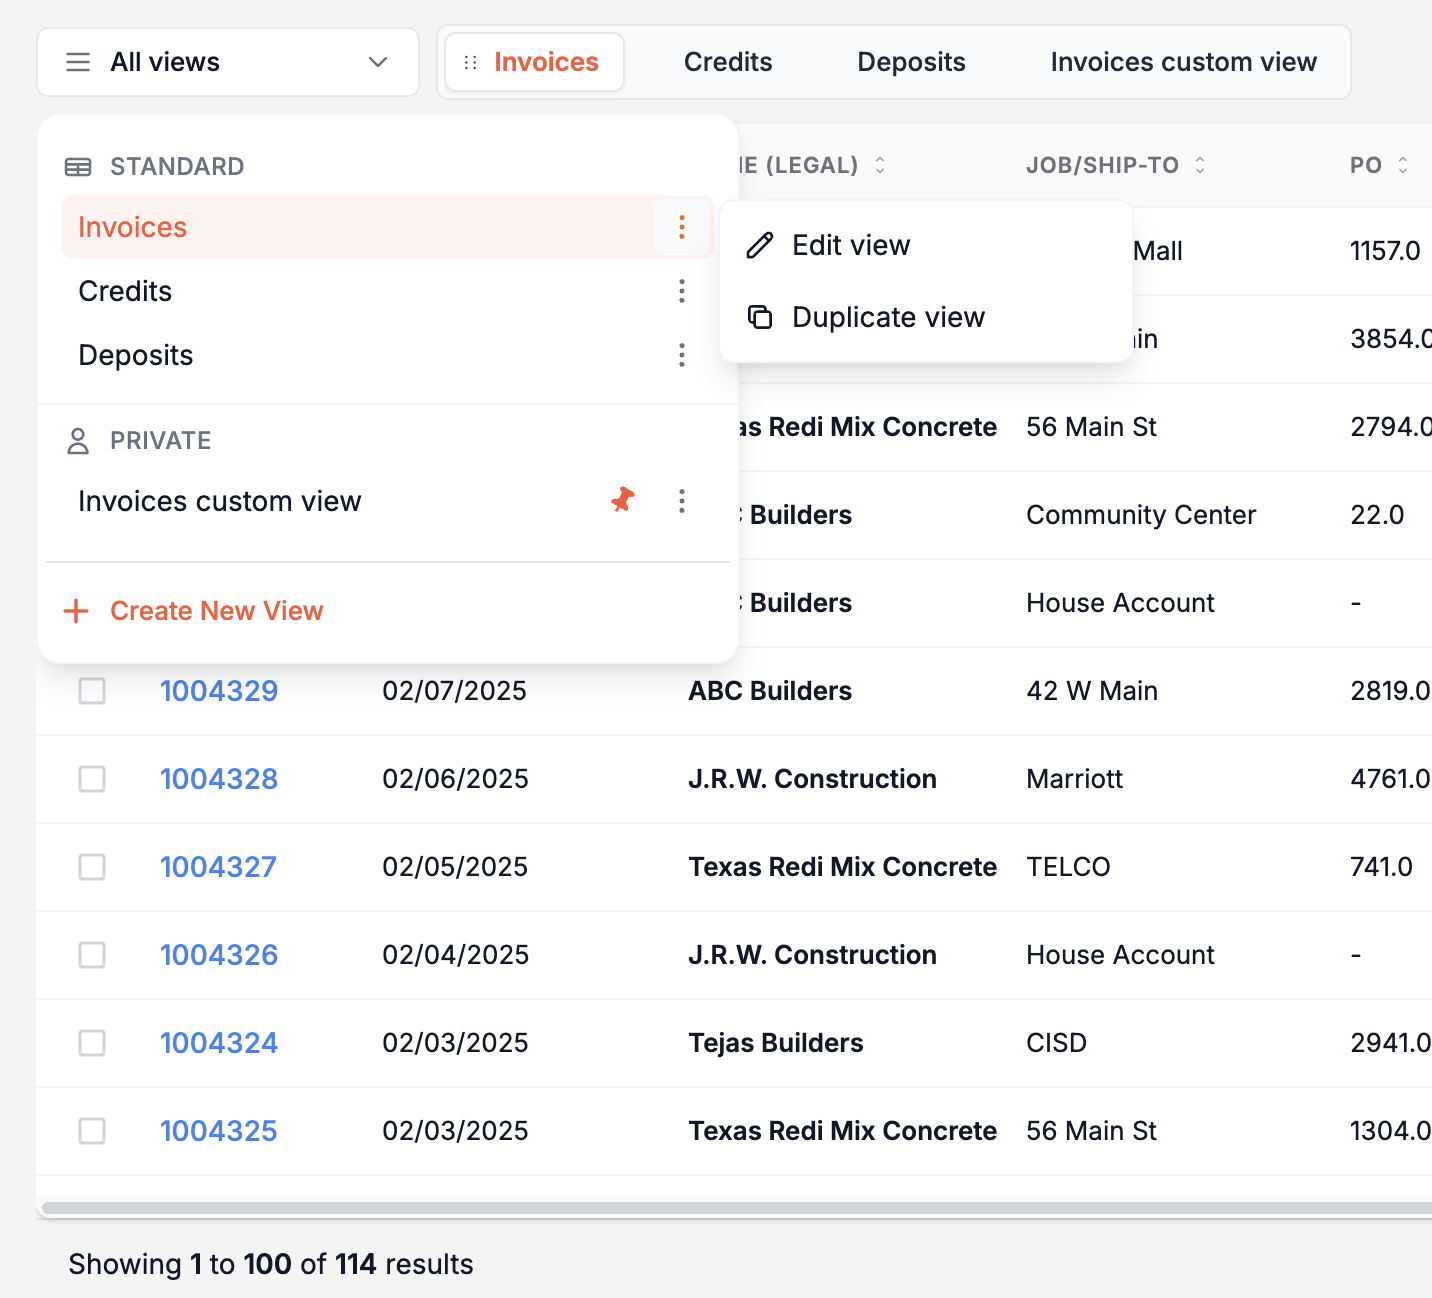The width and height of the screenshot is (1432, 1298).
Task: Click PO value 22.0
Action: (x=1377, y=515)
